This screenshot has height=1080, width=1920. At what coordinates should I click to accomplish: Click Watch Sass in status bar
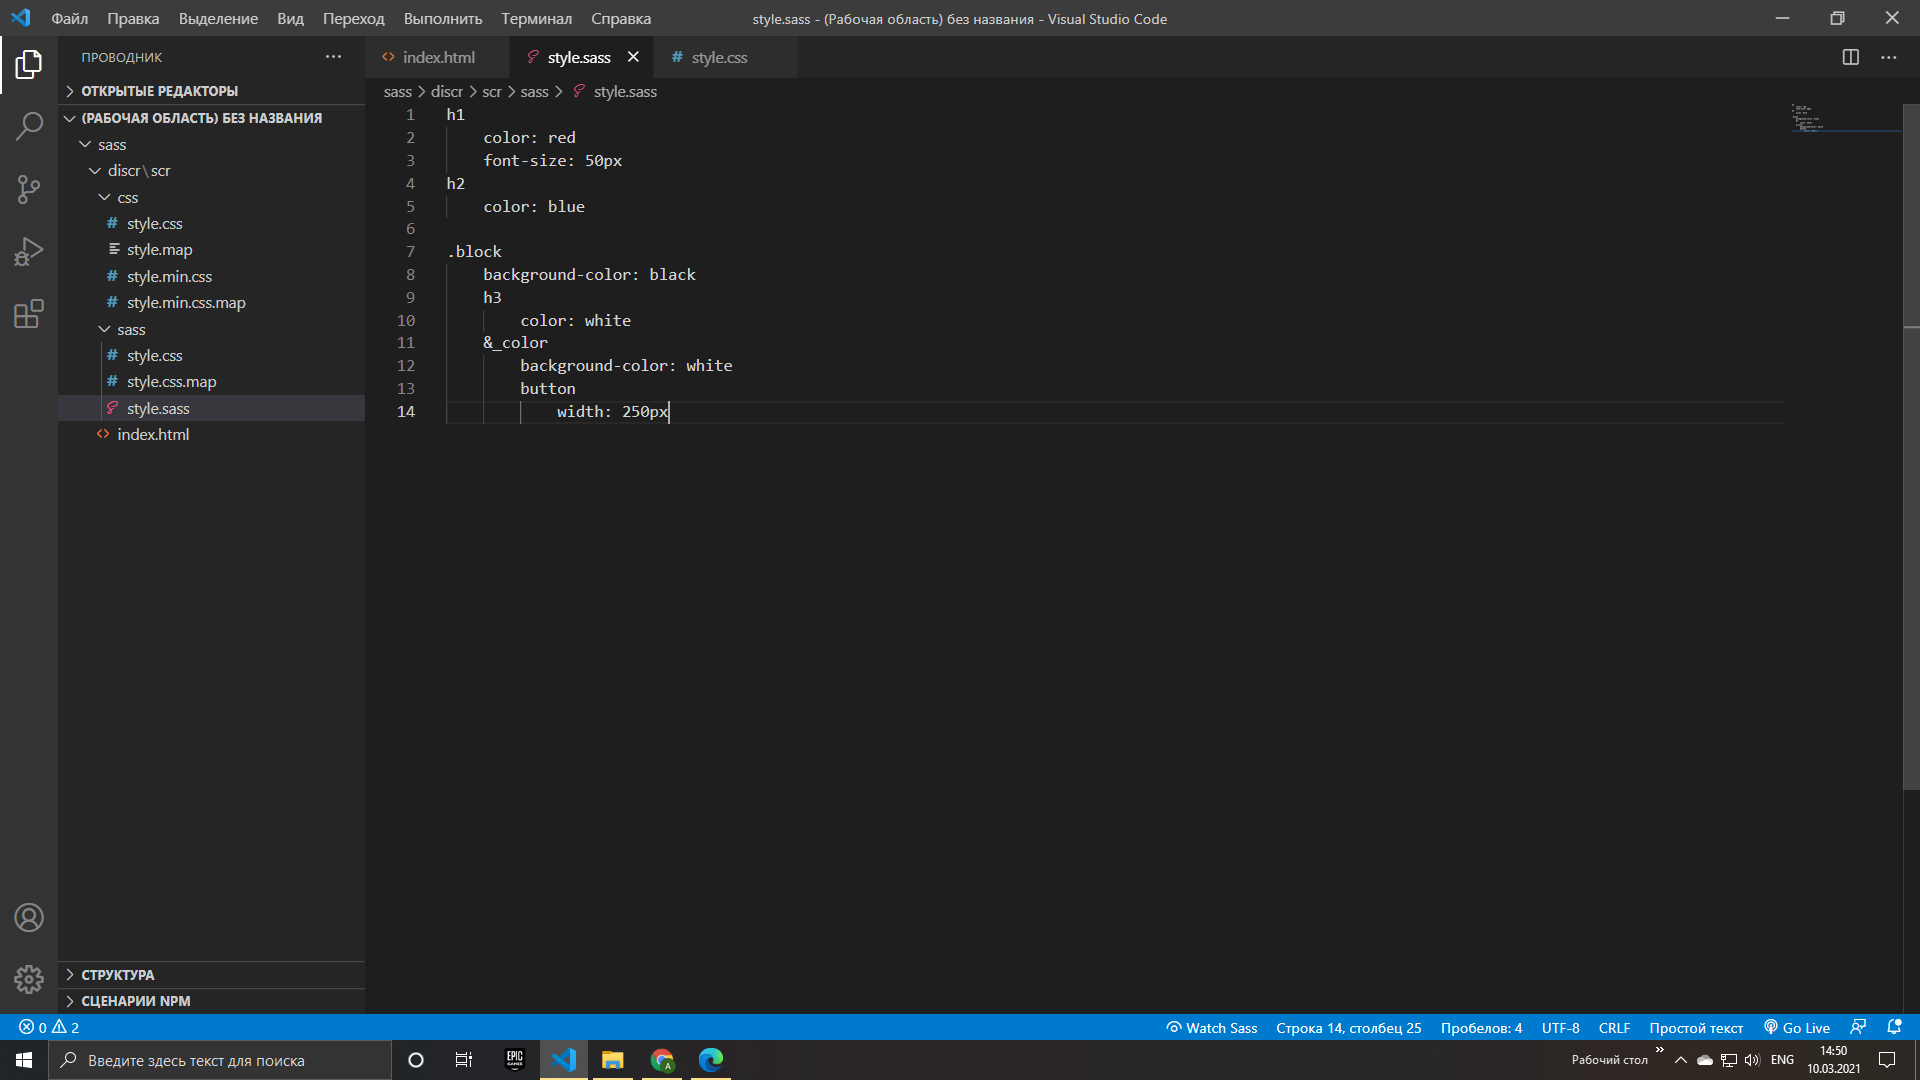point(1212,1028)
